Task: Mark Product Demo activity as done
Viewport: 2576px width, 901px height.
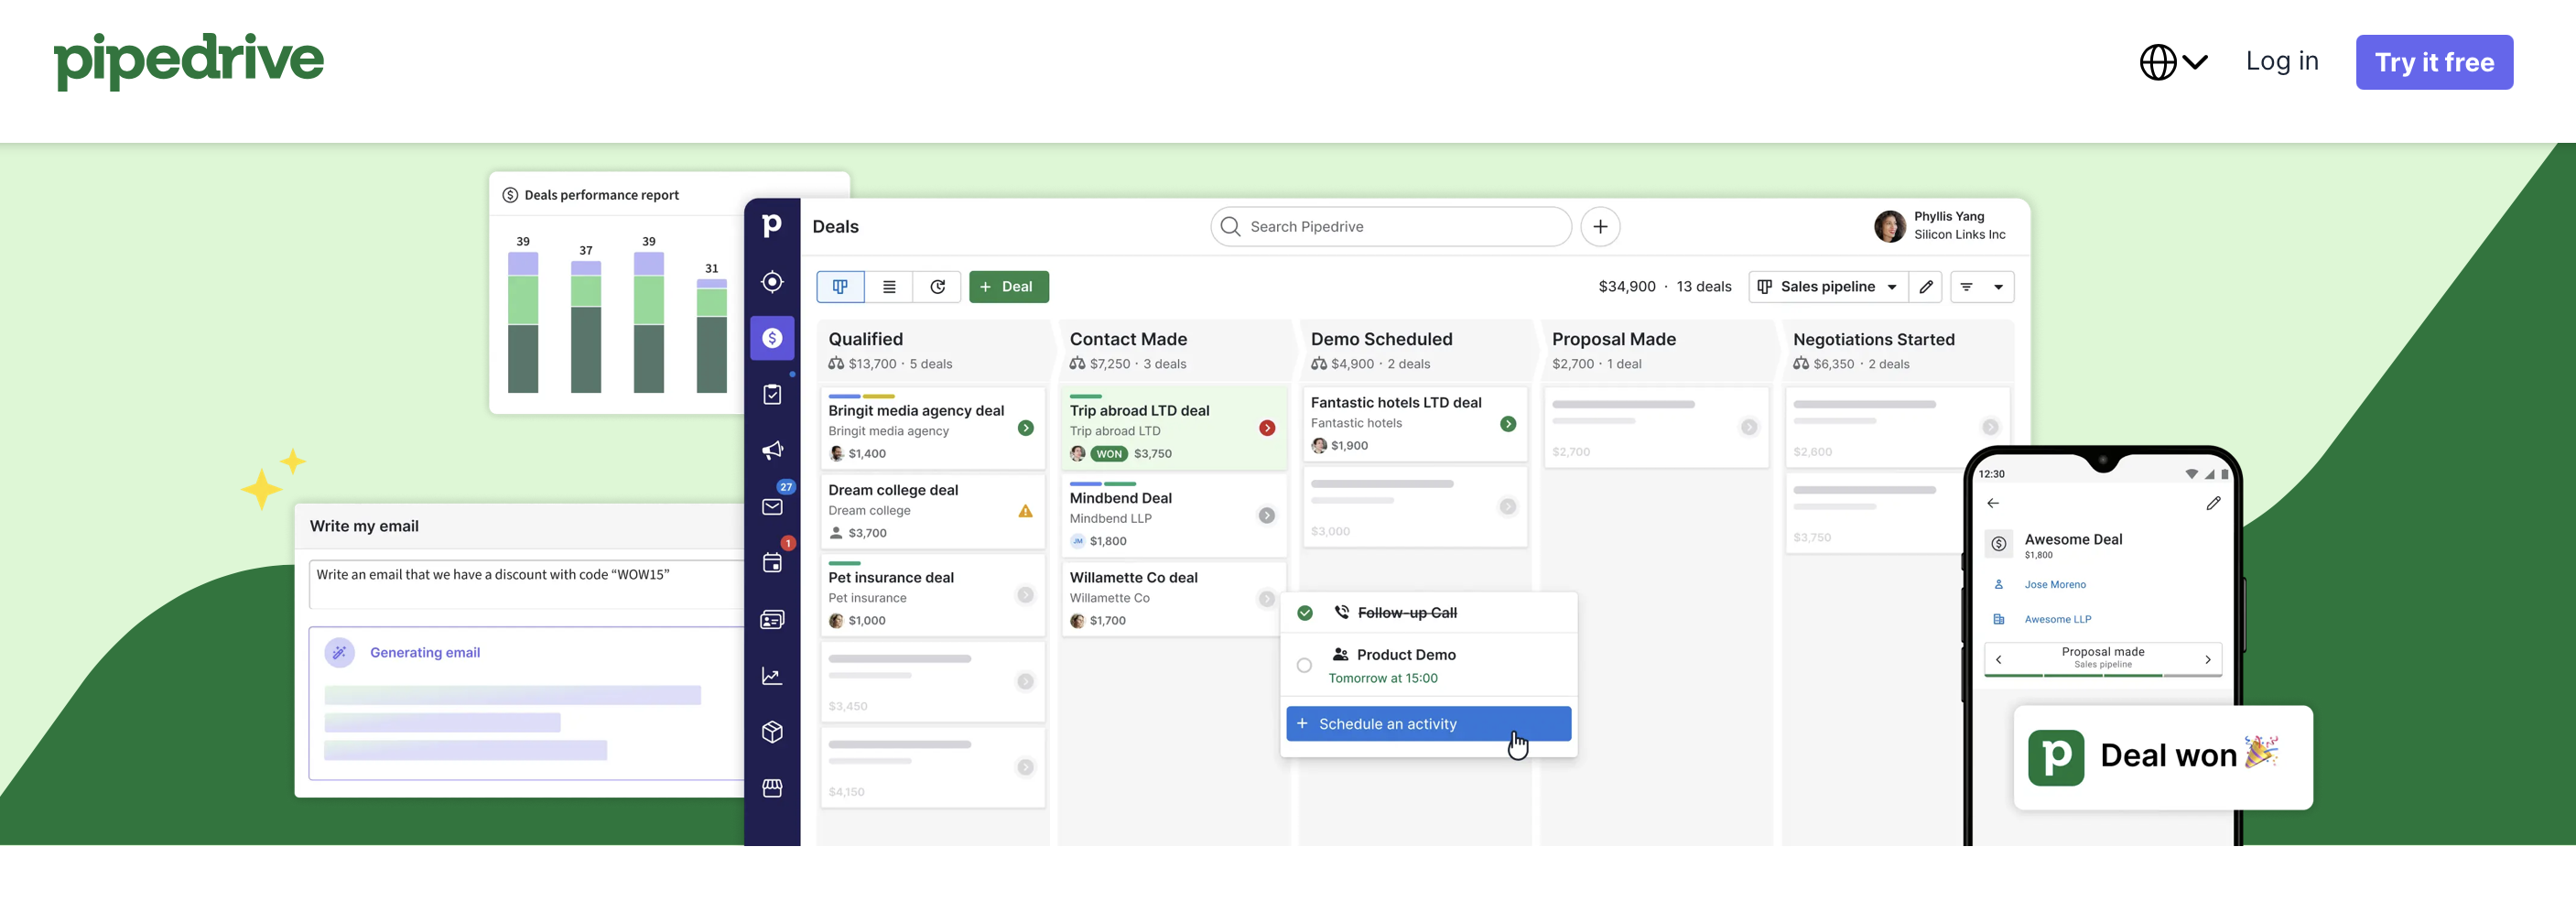Action: click(x=1304, y=665)
